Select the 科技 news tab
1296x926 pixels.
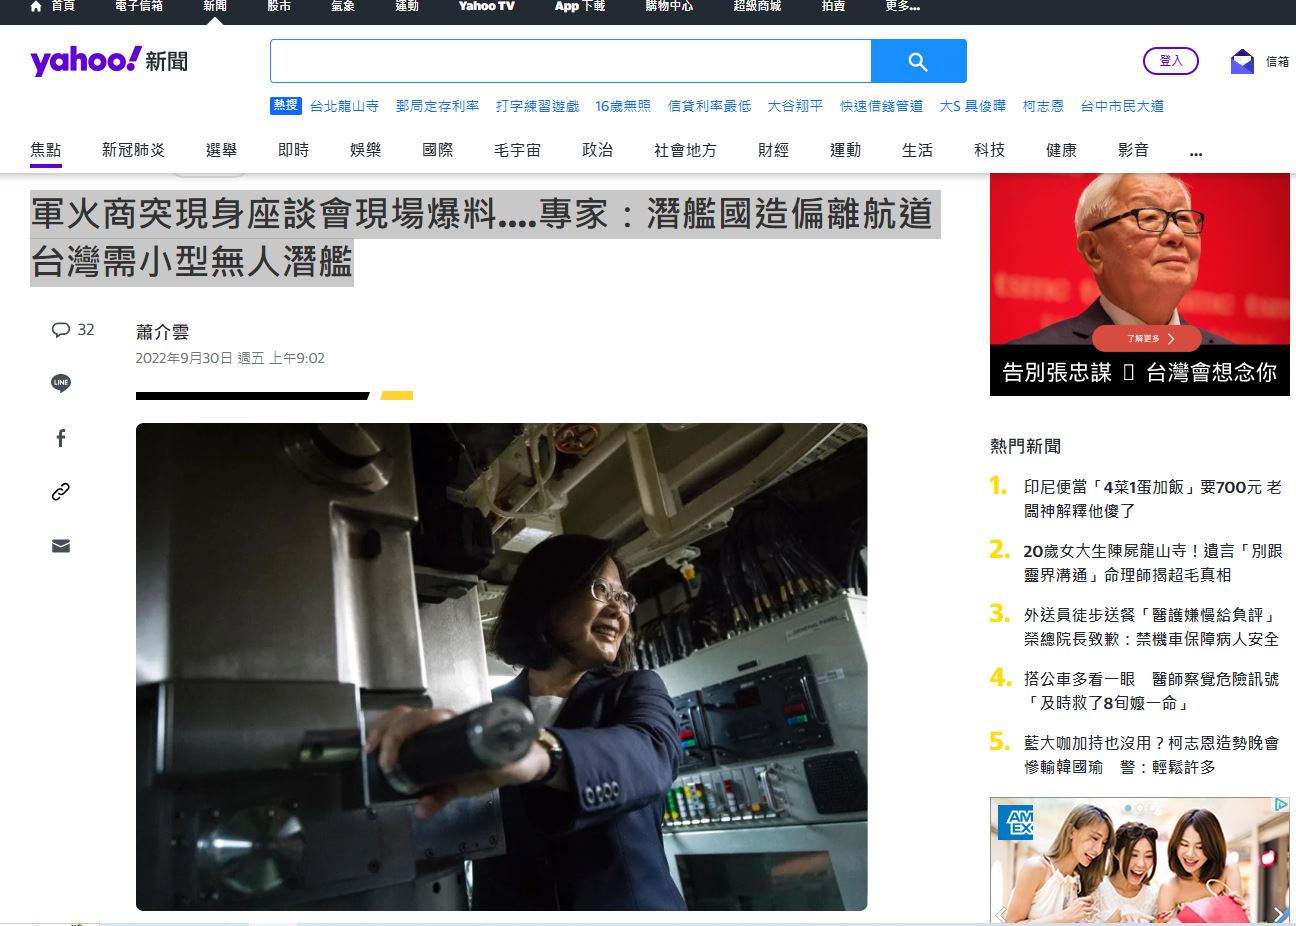990,150
